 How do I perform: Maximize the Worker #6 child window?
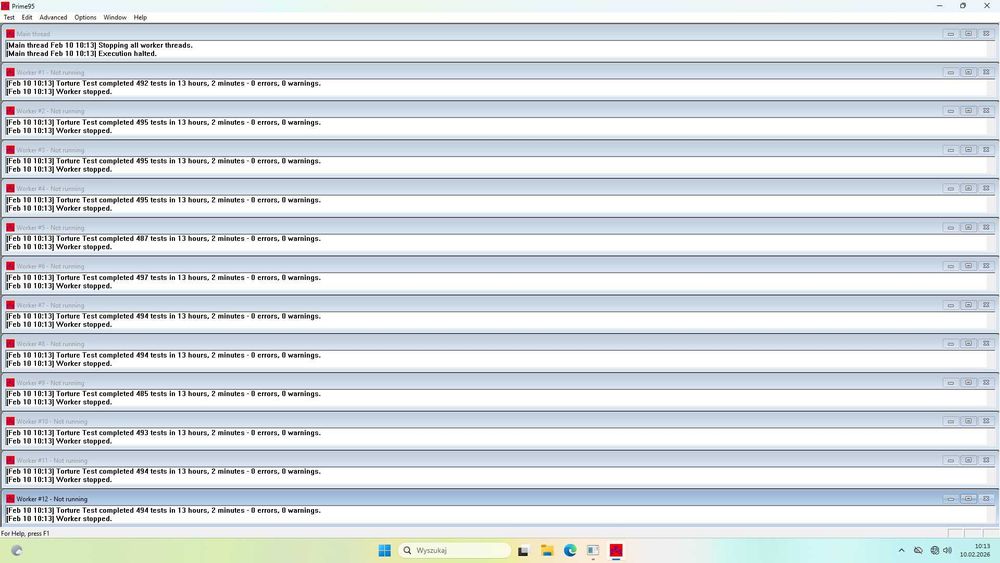coord(968,266)
